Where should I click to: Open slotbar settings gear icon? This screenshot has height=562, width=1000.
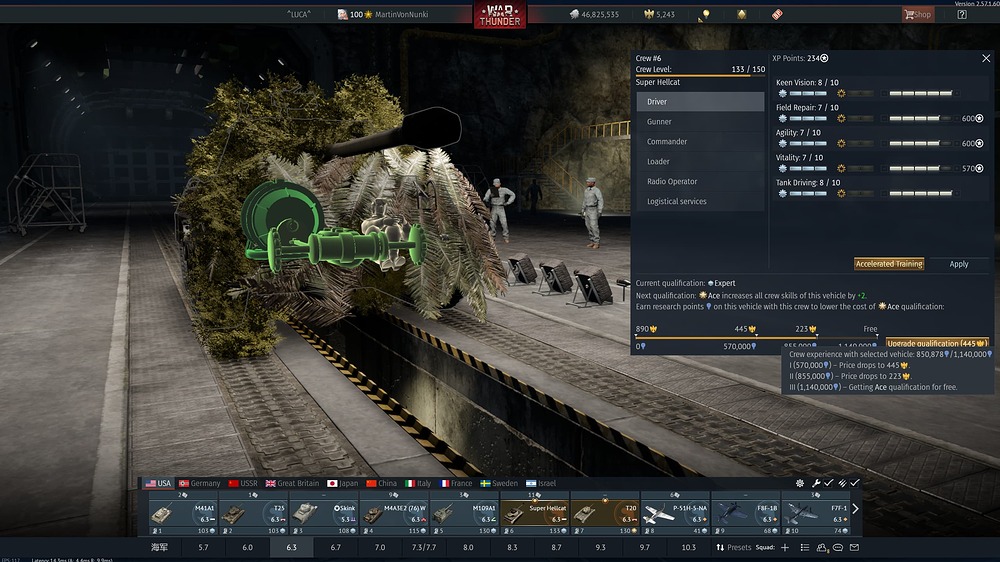pyautogui.click(x=800, y=483)
